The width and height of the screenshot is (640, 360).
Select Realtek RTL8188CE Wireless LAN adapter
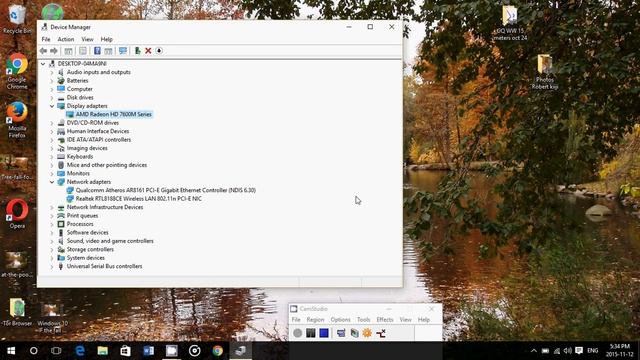pyautogui.click(x=139, y=199)
